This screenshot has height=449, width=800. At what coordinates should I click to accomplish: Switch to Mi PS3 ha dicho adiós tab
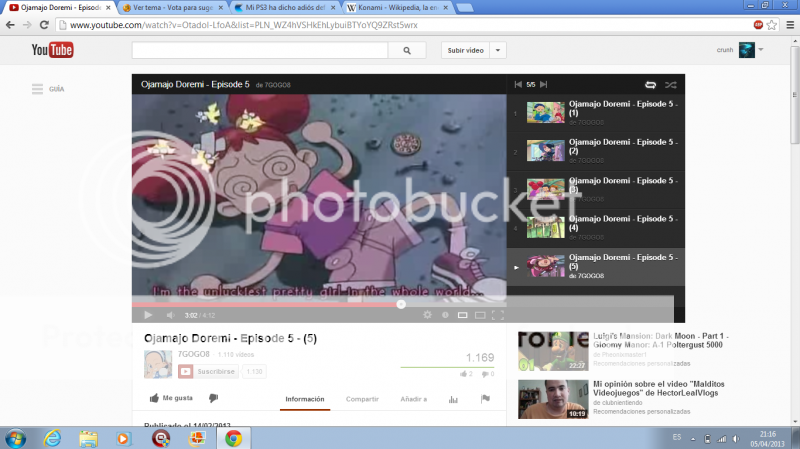click(285, 8)
